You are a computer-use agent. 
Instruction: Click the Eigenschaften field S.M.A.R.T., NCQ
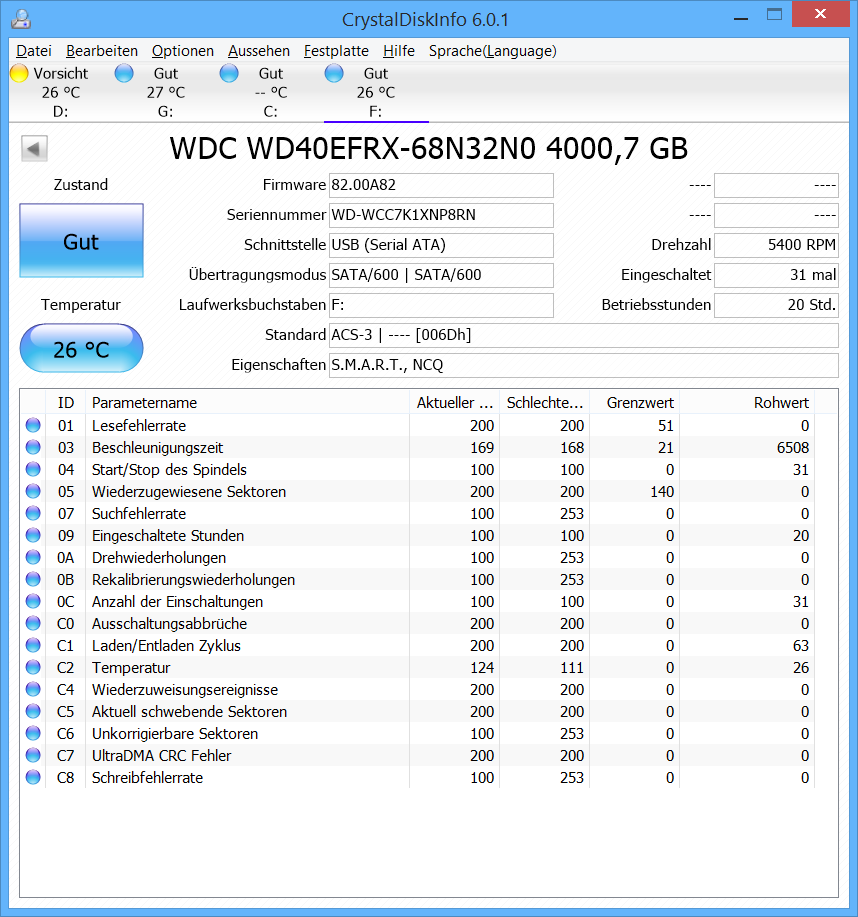point(584,365)
